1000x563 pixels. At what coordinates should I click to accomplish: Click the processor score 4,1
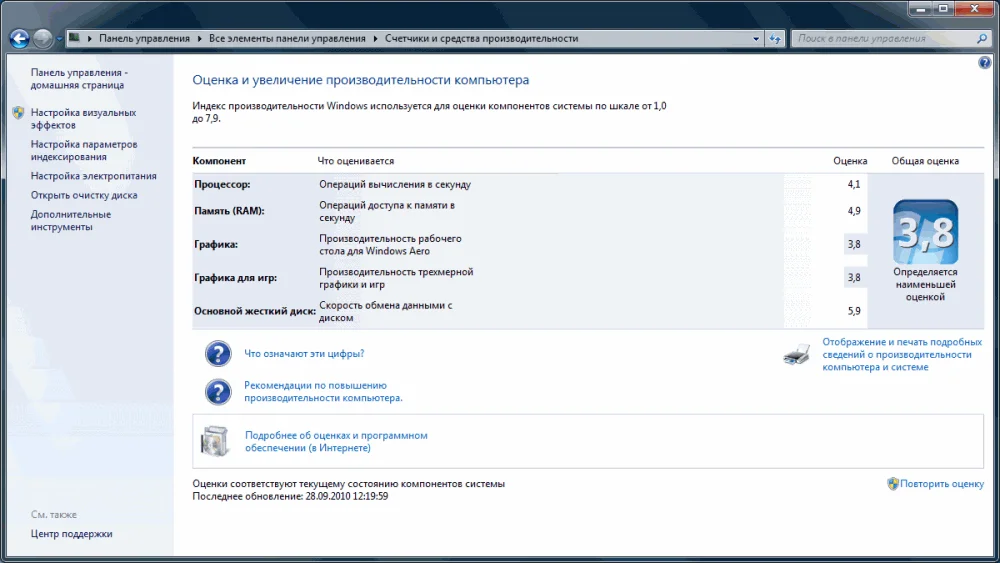[x=854, y=184]
